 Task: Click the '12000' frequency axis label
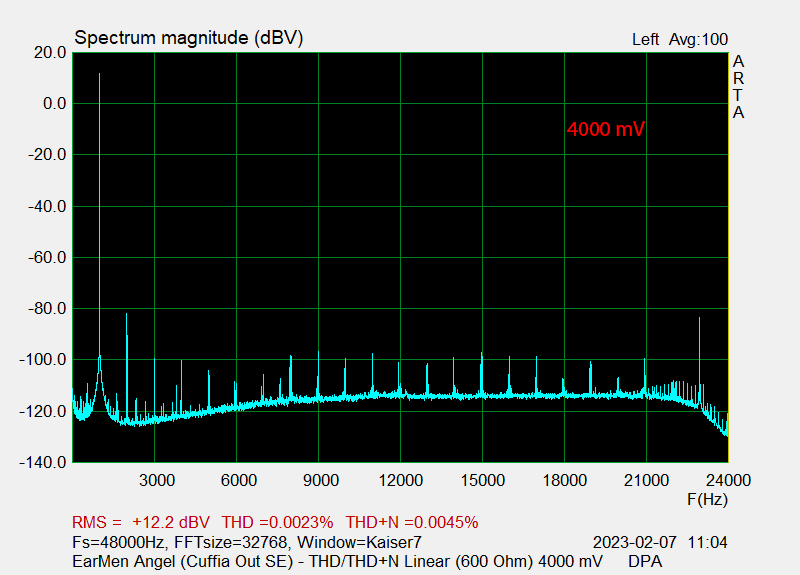(401, 480)
